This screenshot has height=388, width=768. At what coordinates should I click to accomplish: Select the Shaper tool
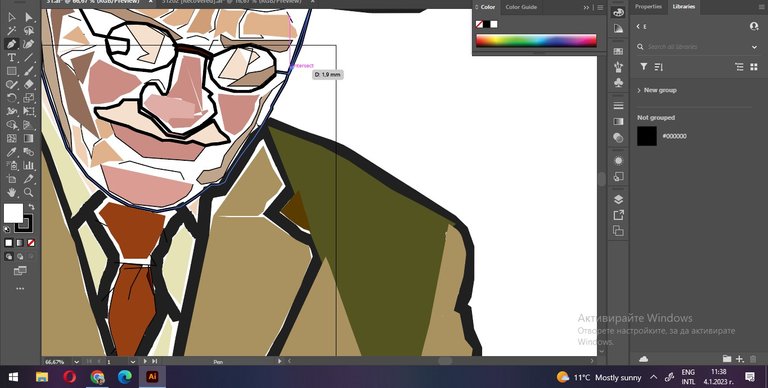pos(12,85)
